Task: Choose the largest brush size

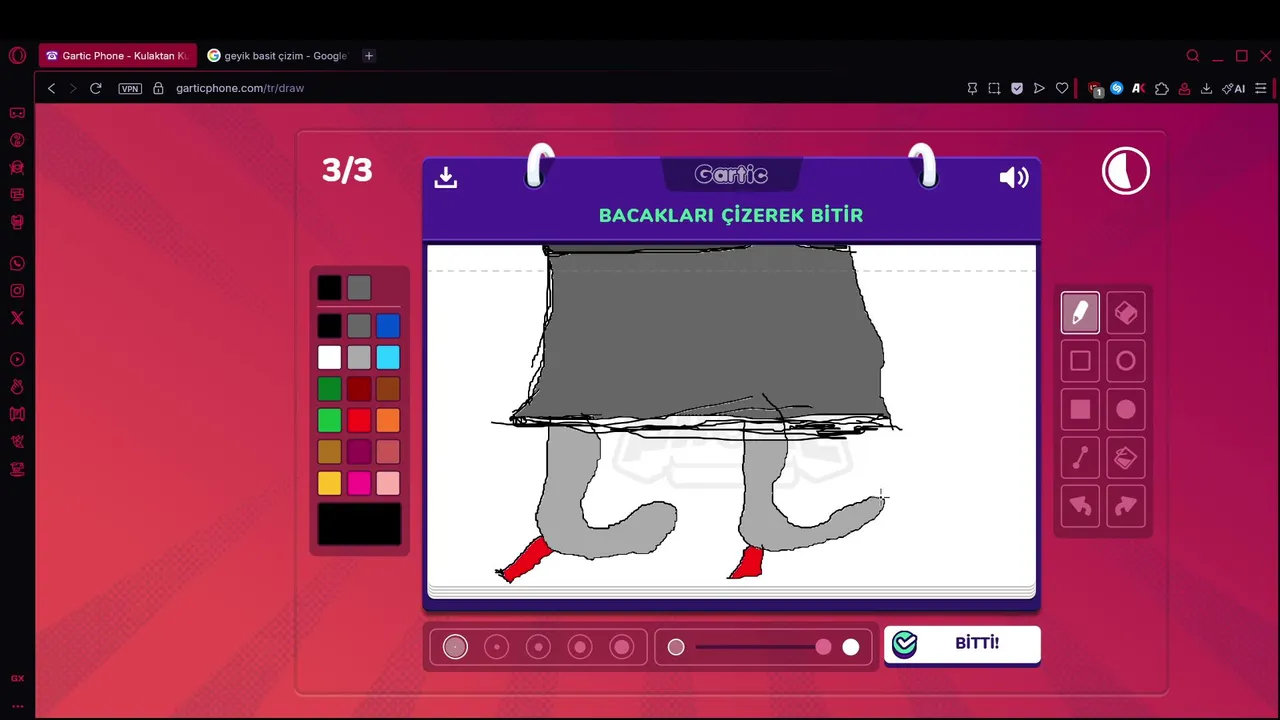Action: (x=622, y=647)
